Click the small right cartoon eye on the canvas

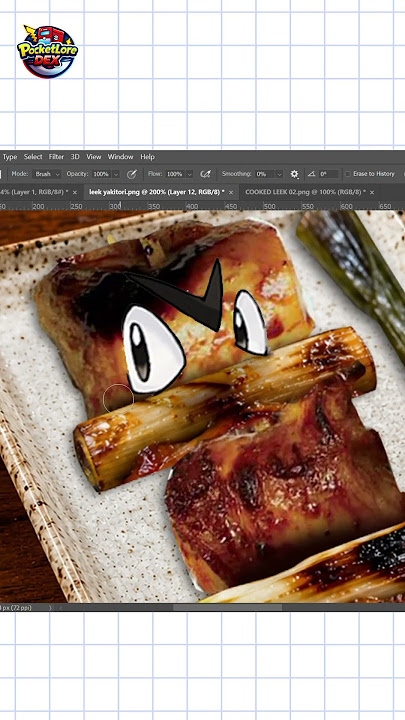point(251,322)
